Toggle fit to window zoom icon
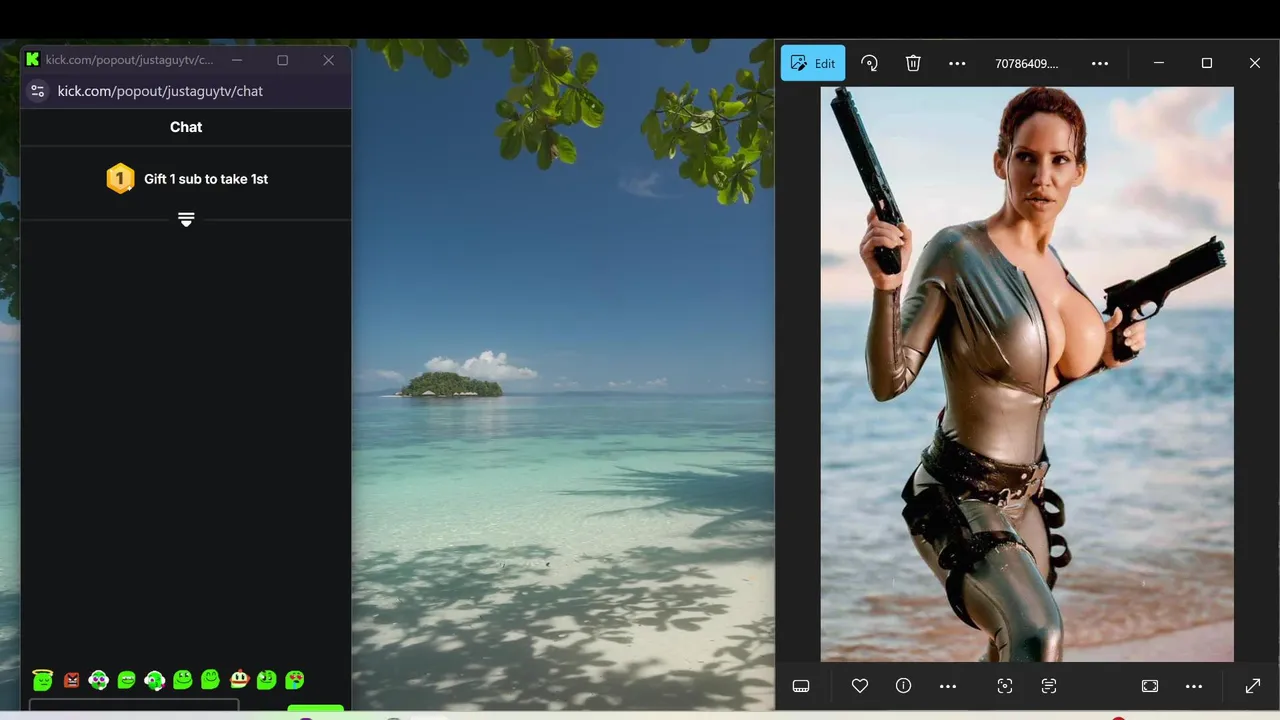Screen dimensions: 1280x720 tap(1150, 686)
